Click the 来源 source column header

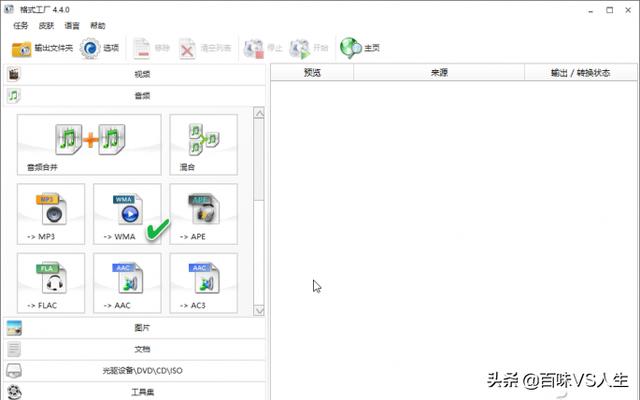click(439, 73)
